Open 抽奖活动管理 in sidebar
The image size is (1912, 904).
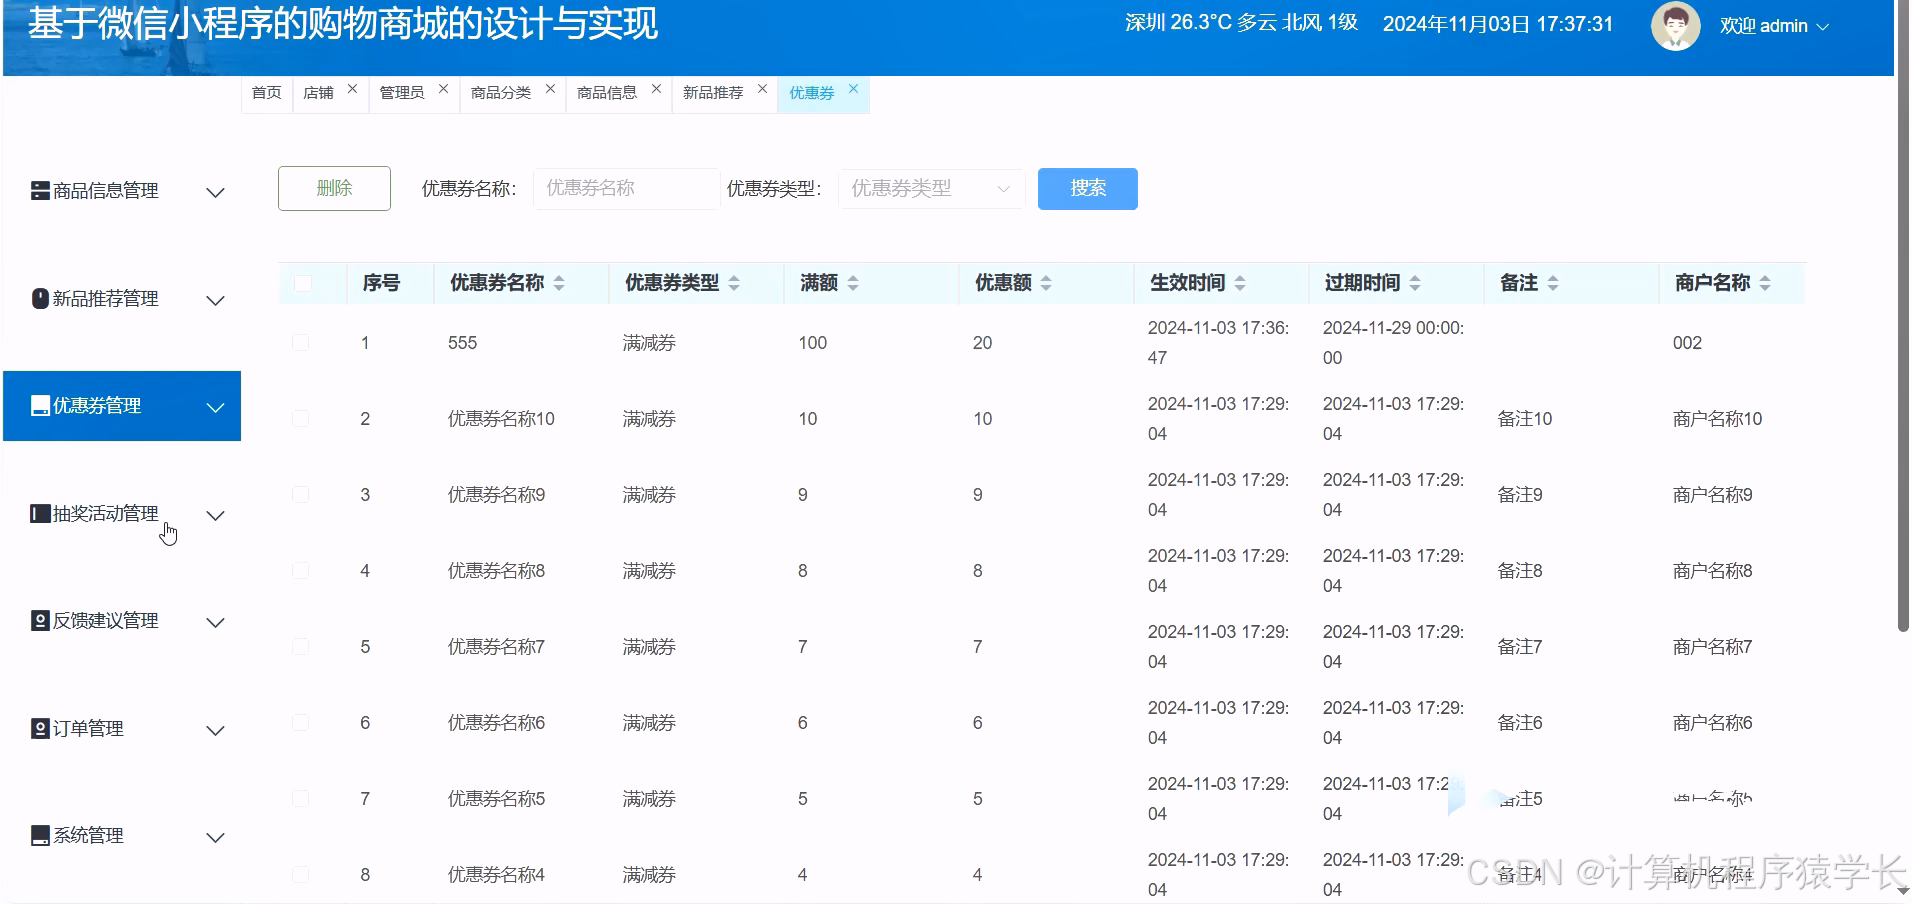click(122, 514)
